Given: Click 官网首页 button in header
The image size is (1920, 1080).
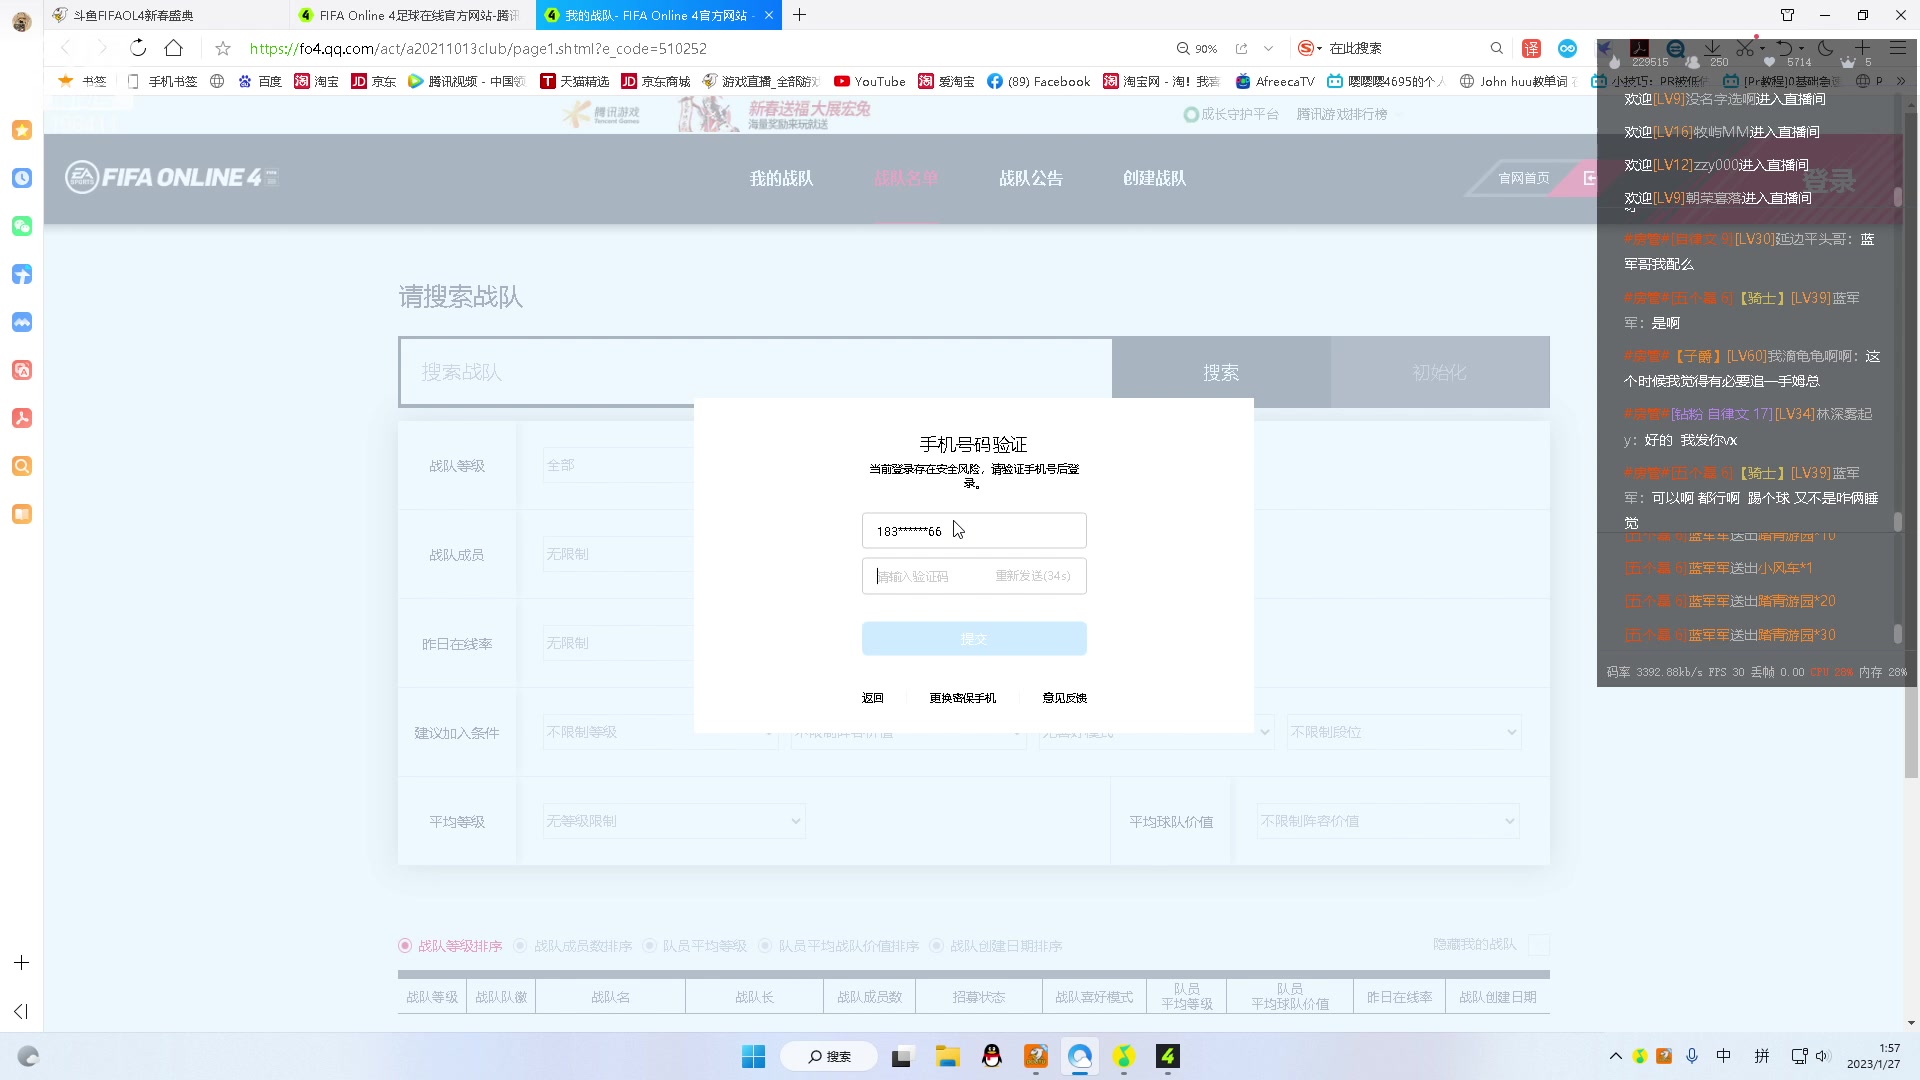Looking at the screenshot, I should point(1524,178).
